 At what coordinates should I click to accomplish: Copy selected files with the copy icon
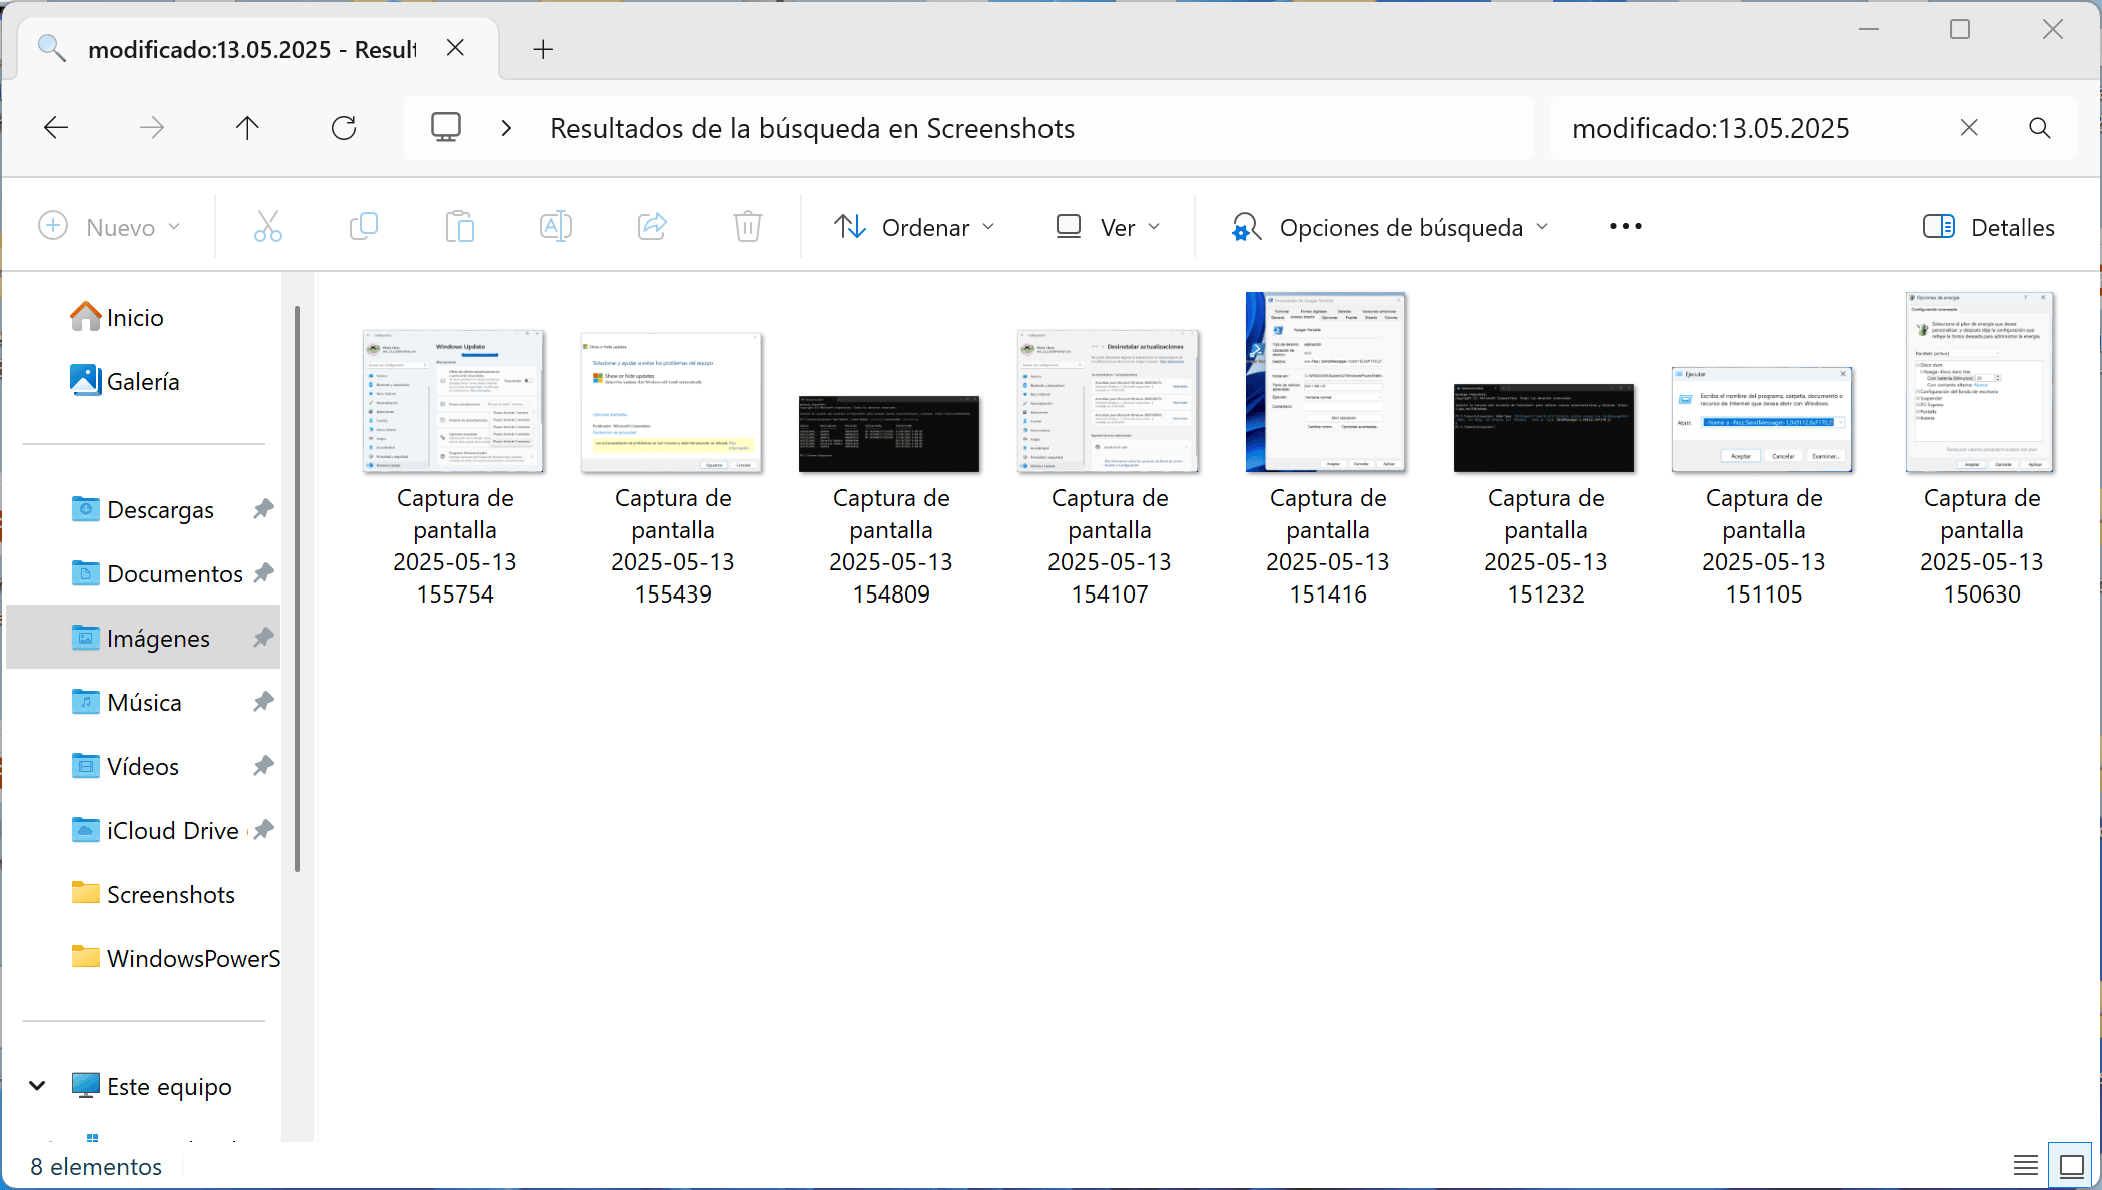(x=363, y=226)
